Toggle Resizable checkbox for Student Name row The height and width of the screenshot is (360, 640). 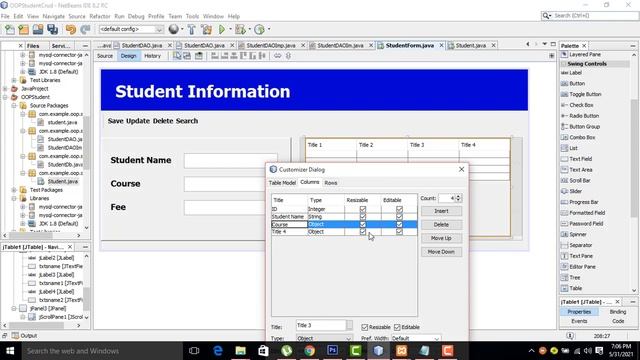pyautogui.click(x=362, y=216)
